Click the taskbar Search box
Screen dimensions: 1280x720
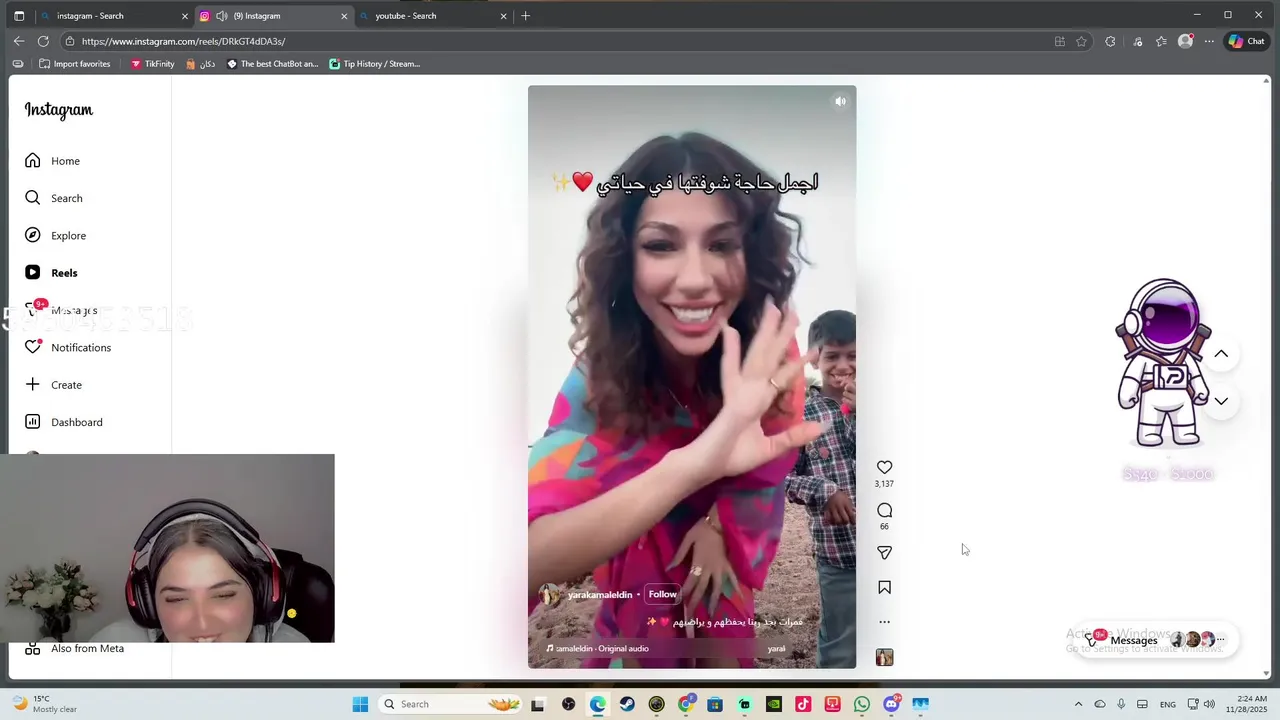pos(452,704)
